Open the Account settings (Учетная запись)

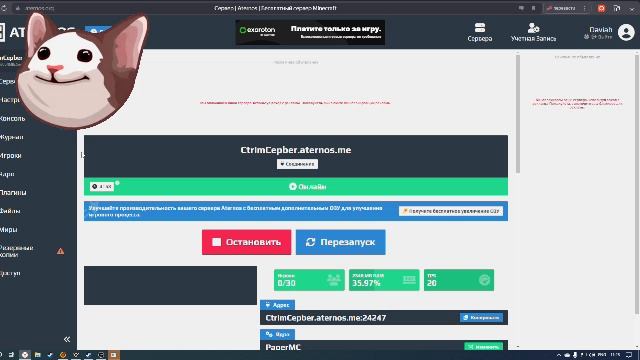[533, 33]
